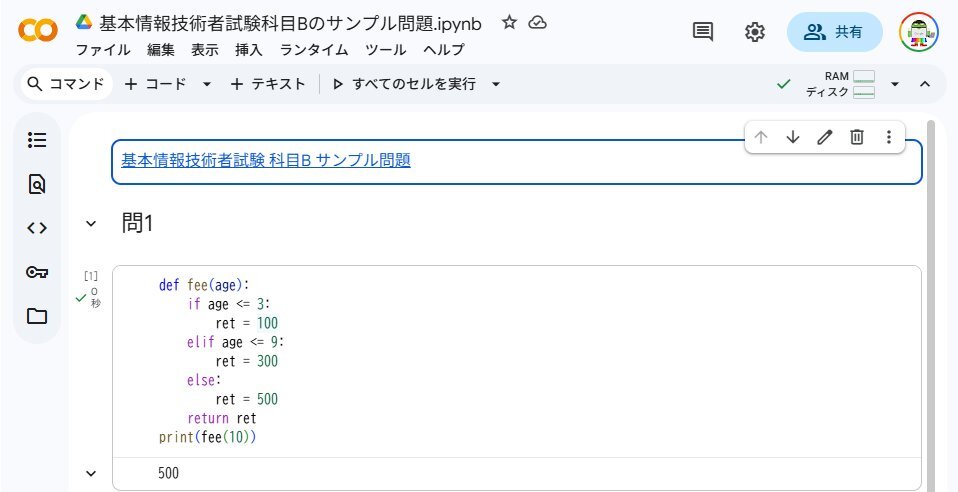The image size is (958, 492).
Task: Move the cell down with arrow icon
Action: [793, 137]
